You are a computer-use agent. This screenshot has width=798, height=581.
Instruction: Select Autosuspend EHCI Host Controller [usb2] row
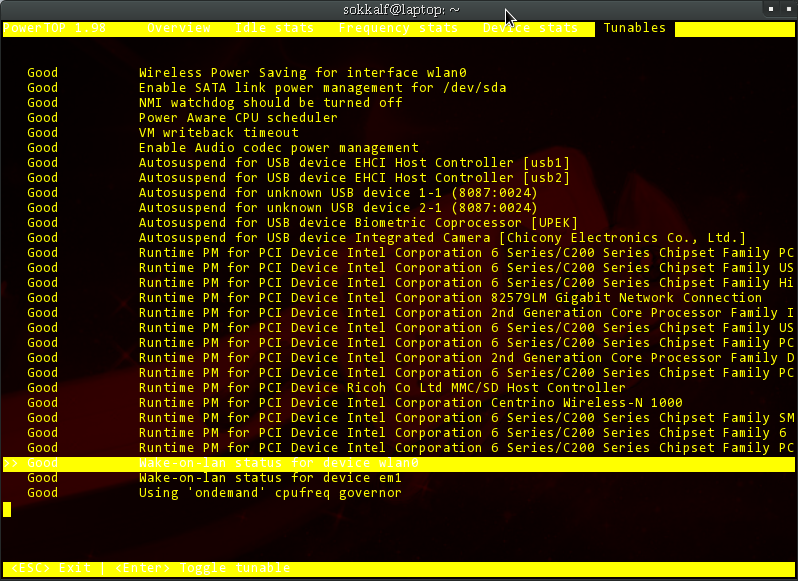coord(399,178)
